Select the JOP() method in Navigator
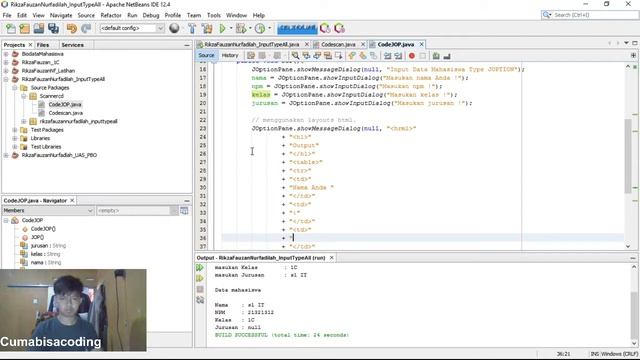 [37, 237]
